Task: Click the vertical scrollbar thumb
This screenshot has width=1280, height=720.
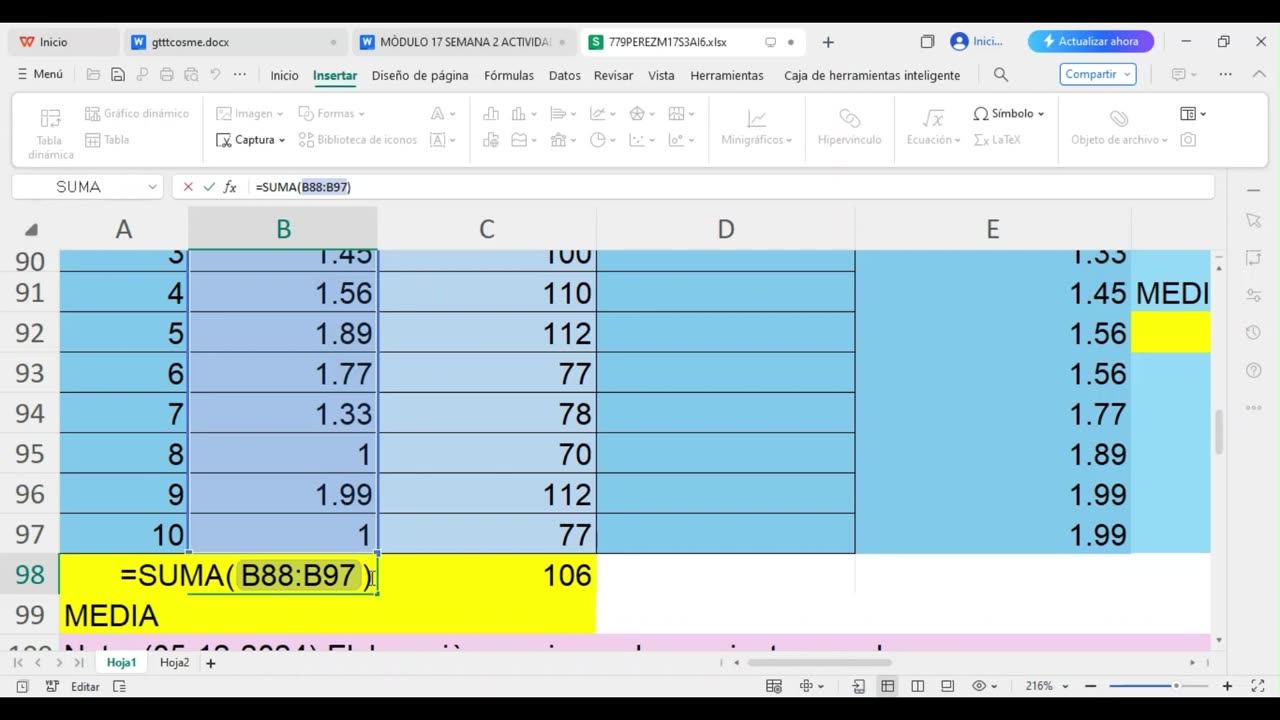Action: click(1219, 432)
